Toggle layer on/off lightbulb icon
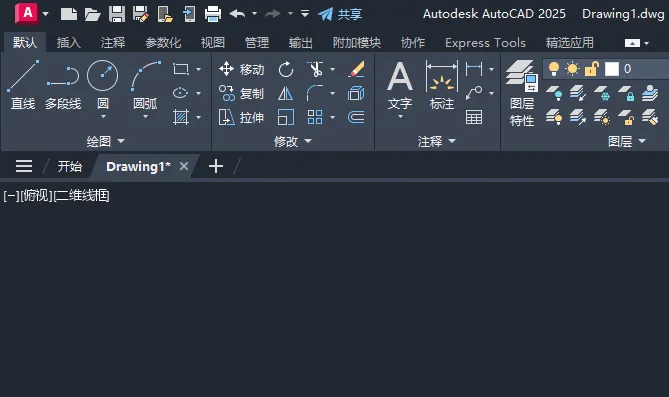The height and width of the screenshot is (397, 669). pyautogui.click(x=553, y=69)
